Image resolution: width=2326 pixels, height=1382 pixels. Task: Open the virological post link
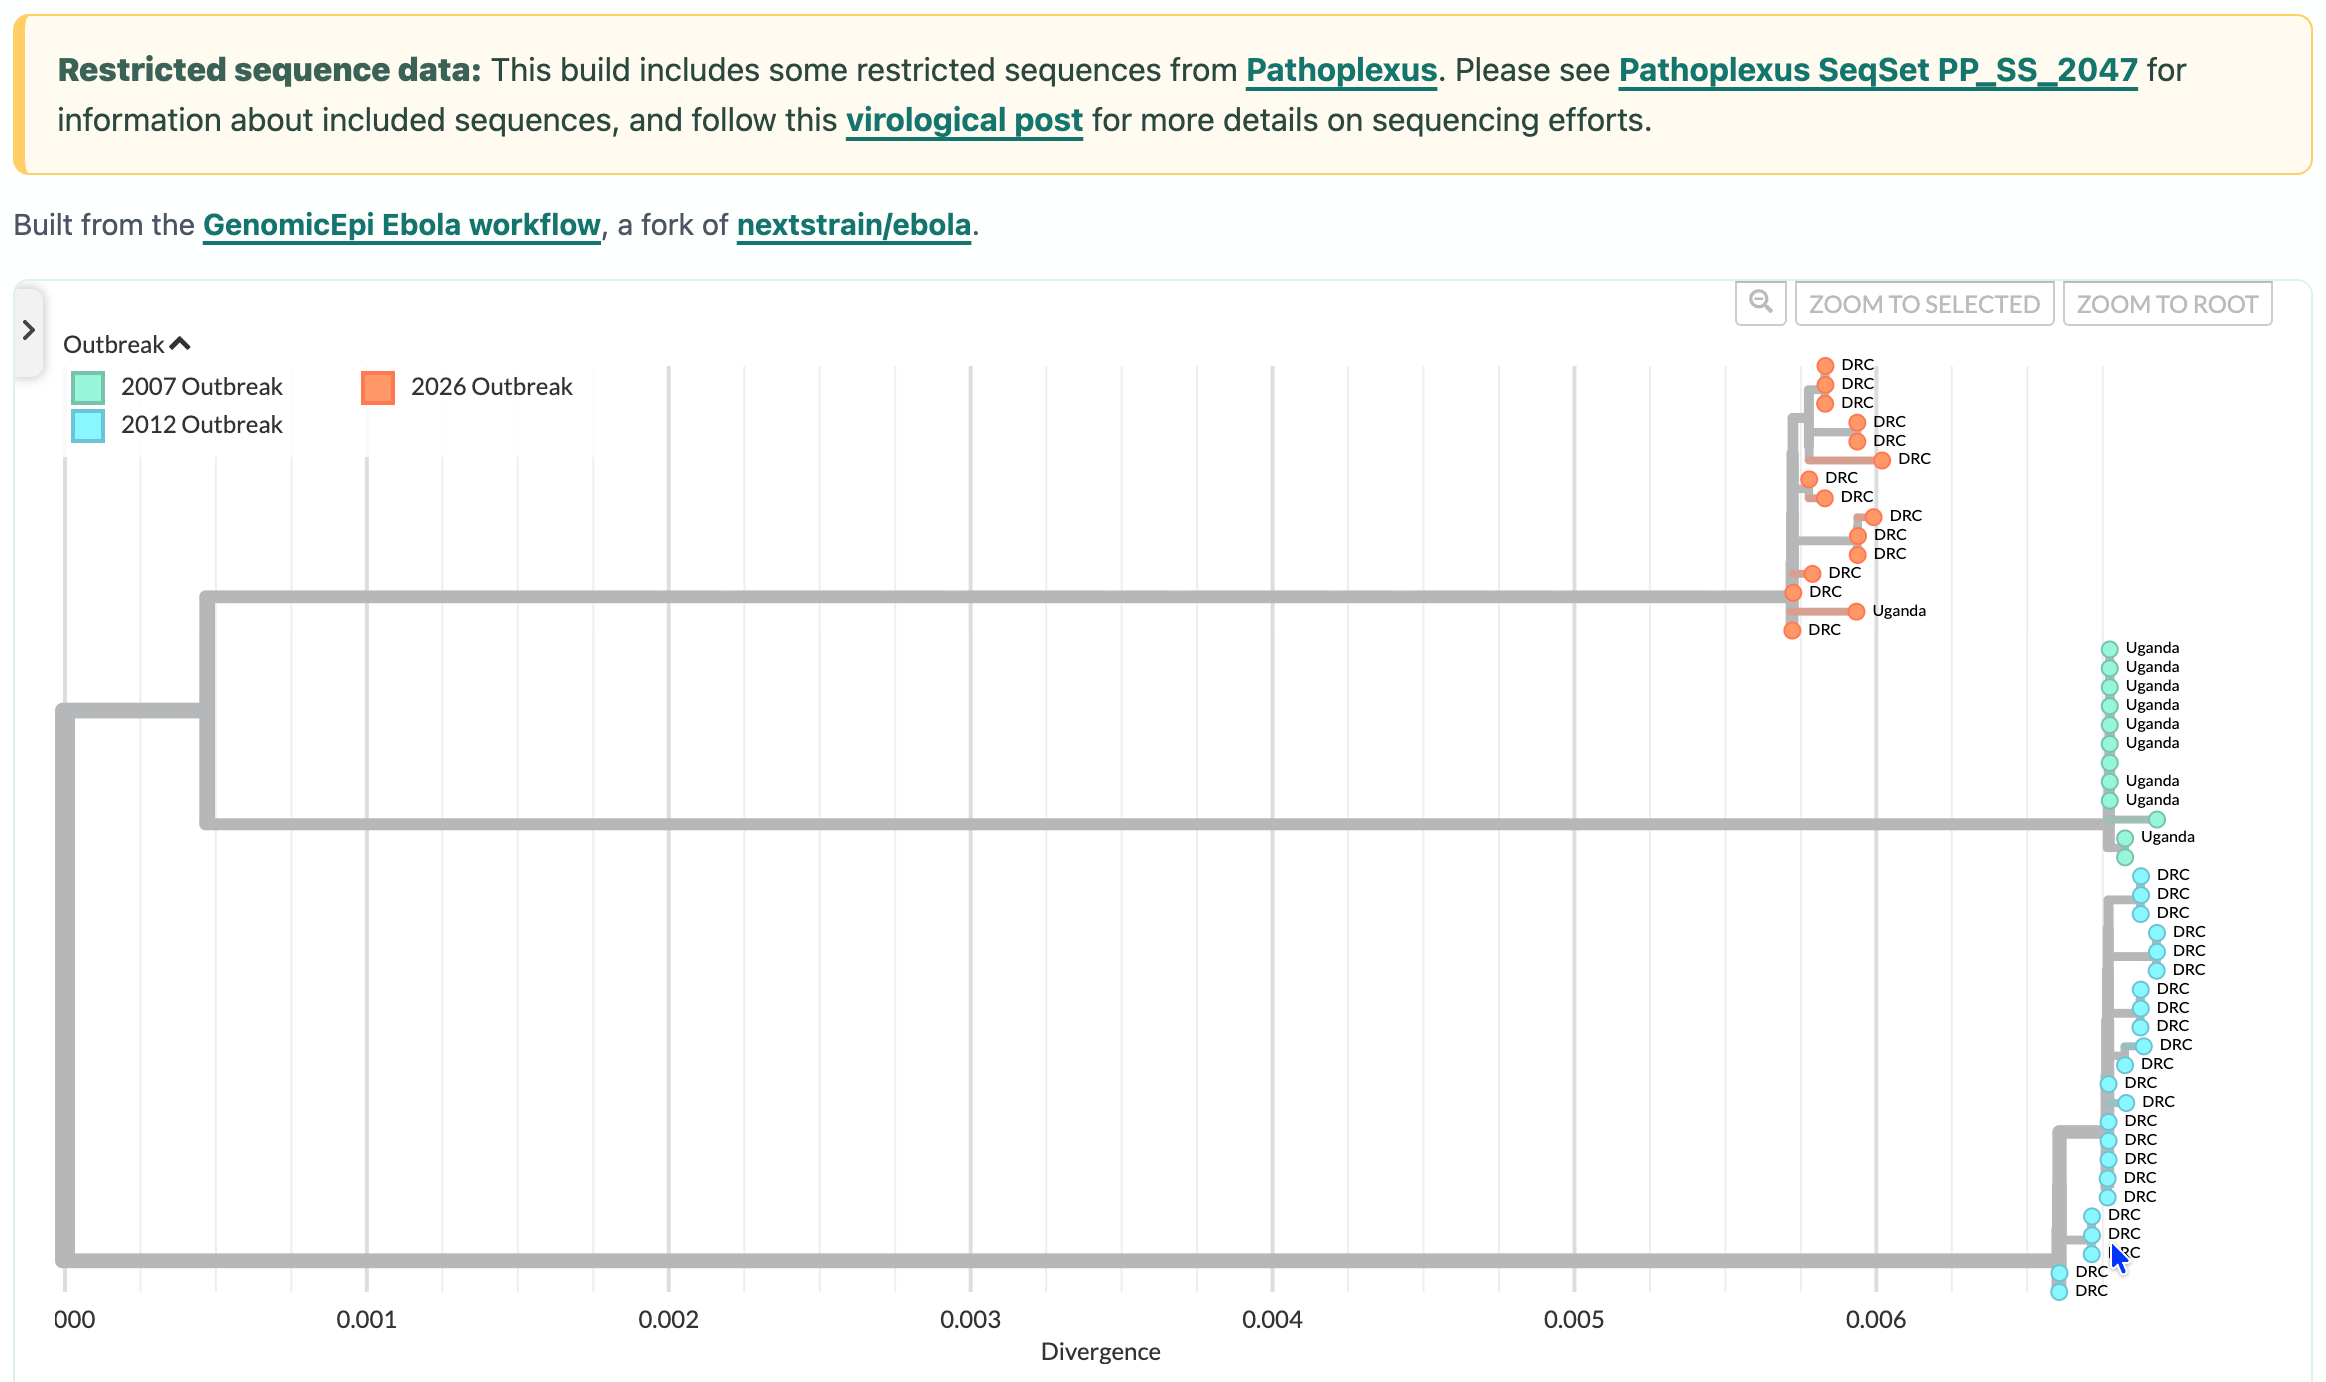click(964, 120)
